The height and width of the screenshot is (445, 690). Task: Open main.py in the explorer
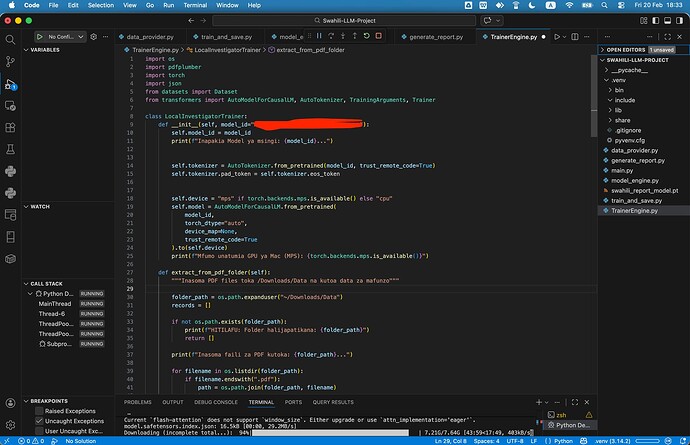tap(623, 171)
